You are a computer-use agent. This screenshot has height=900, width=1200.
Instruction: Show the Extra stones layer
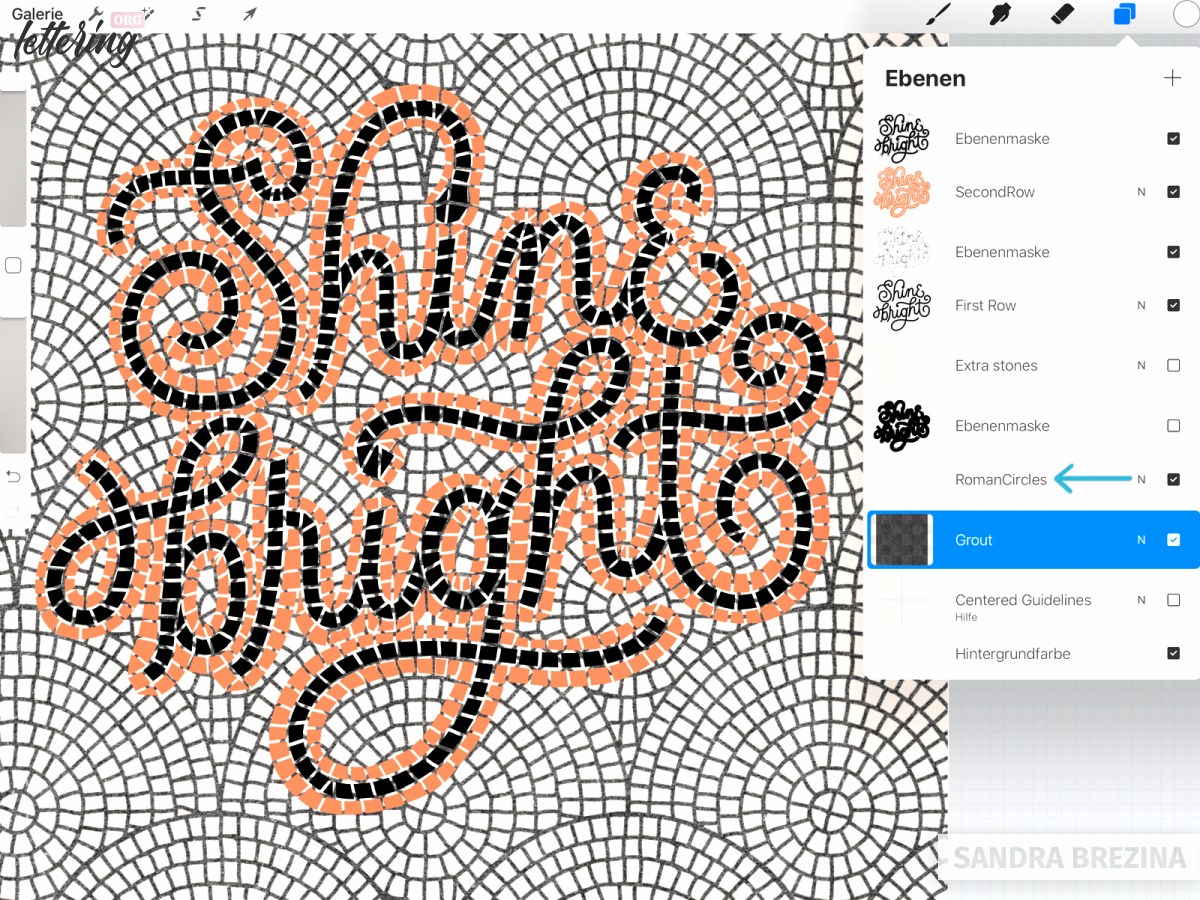(x=1174, y=365)
